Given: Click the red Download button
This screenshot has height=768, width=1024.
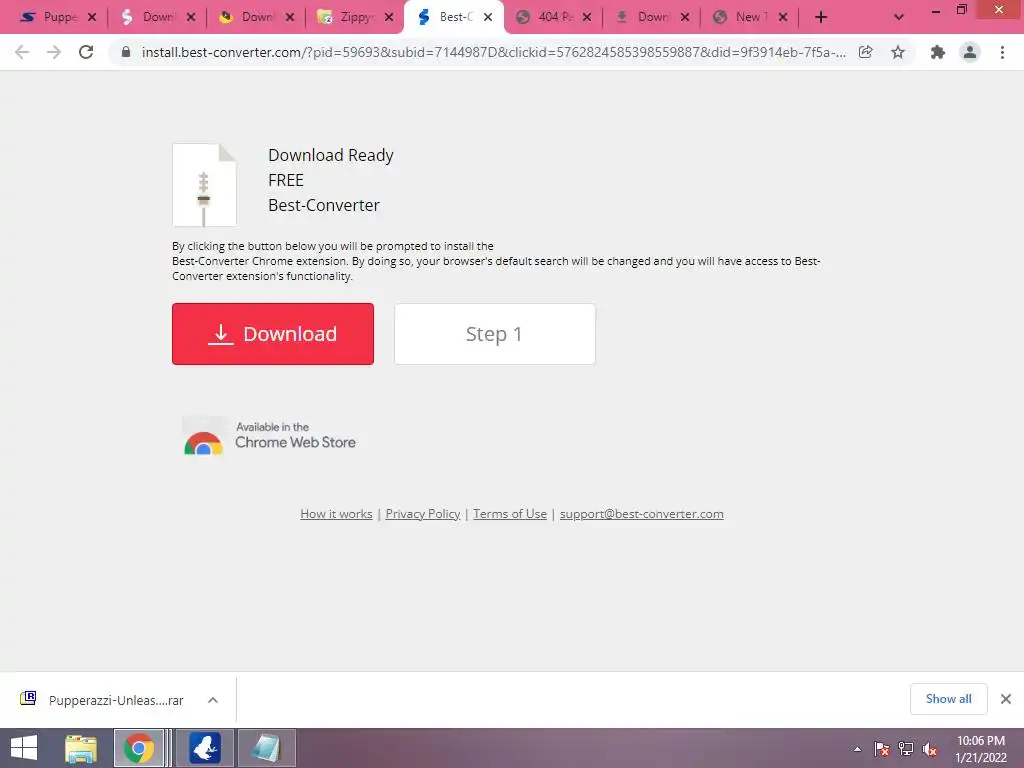Looking at the screenshot, I should [273, 334].
